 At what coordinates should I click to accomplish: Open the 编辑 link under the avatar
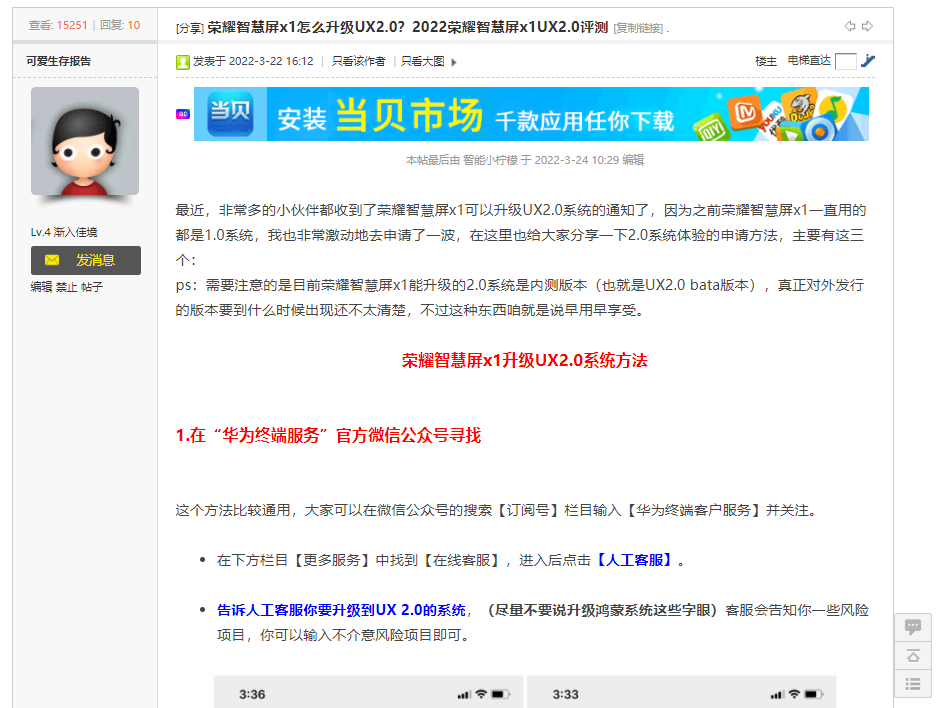coord(41,287)
